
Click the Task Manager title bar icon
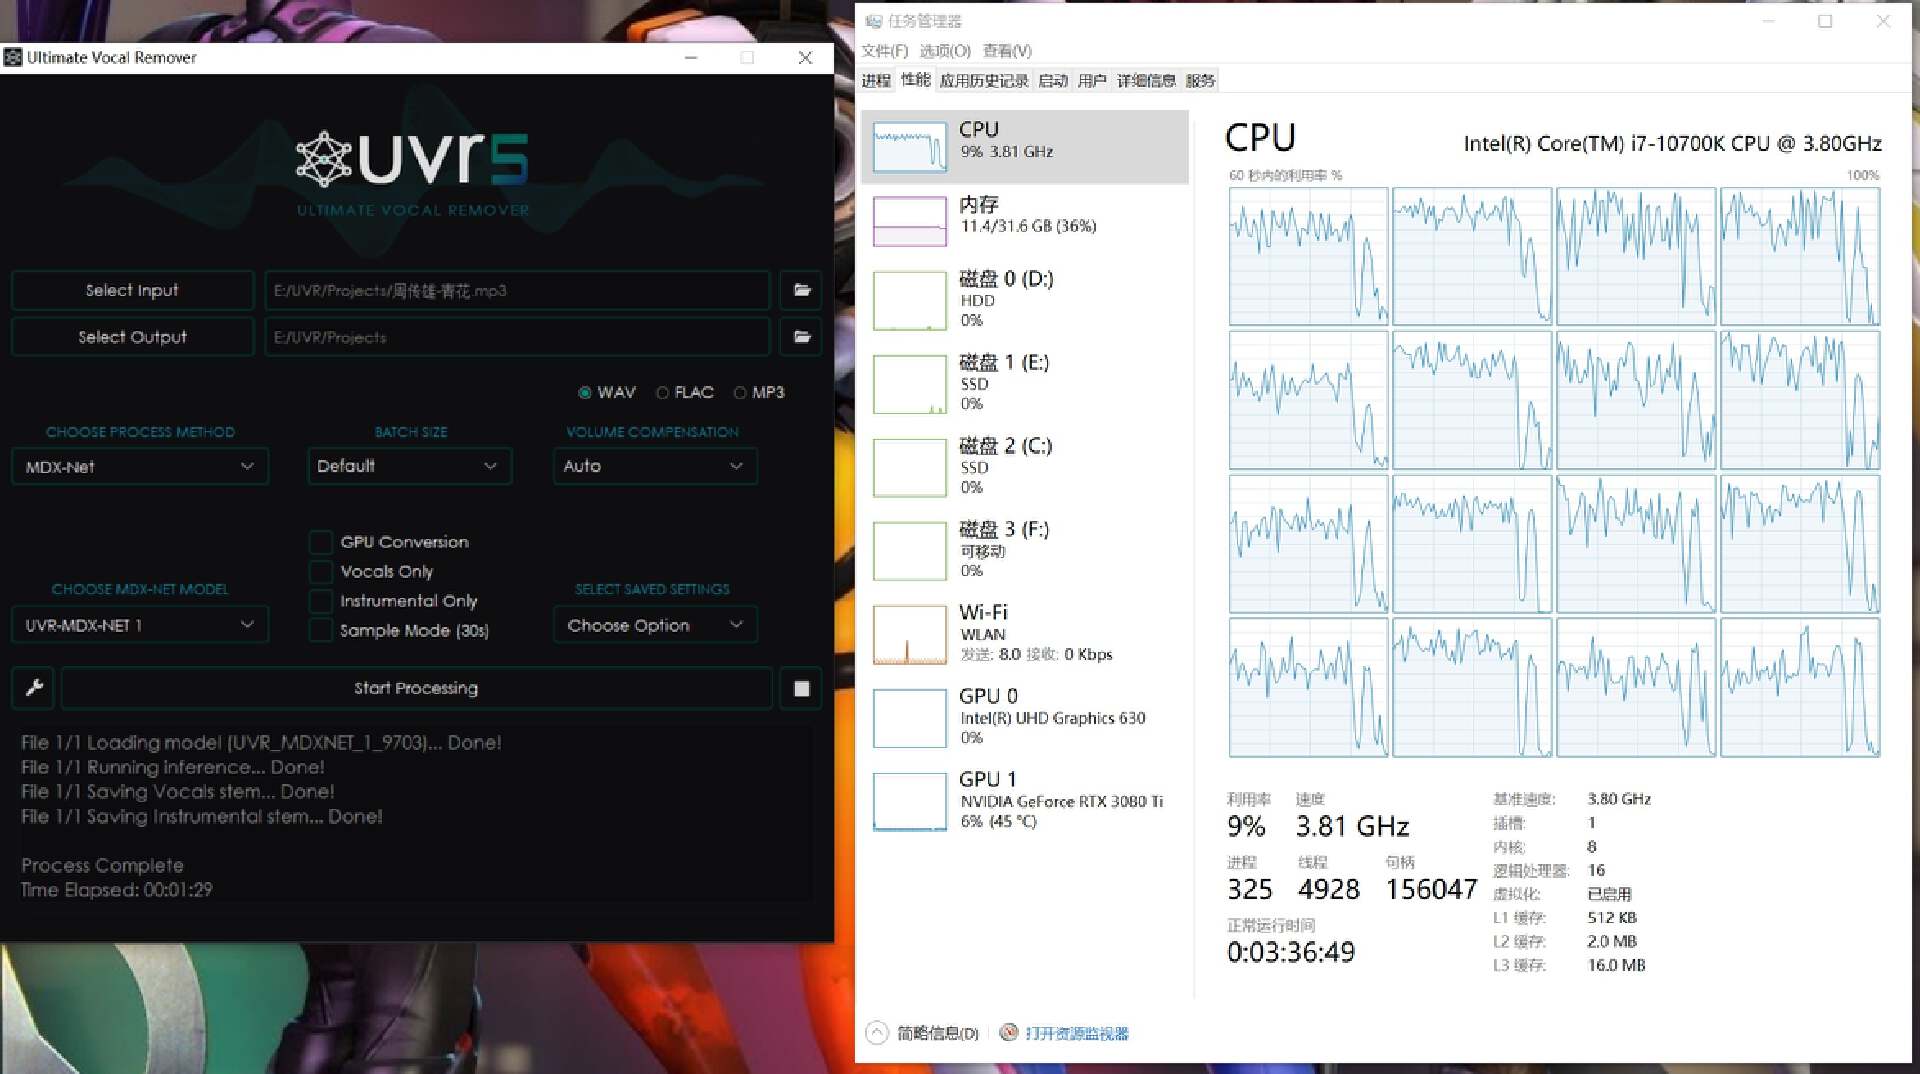pos(873,21)
